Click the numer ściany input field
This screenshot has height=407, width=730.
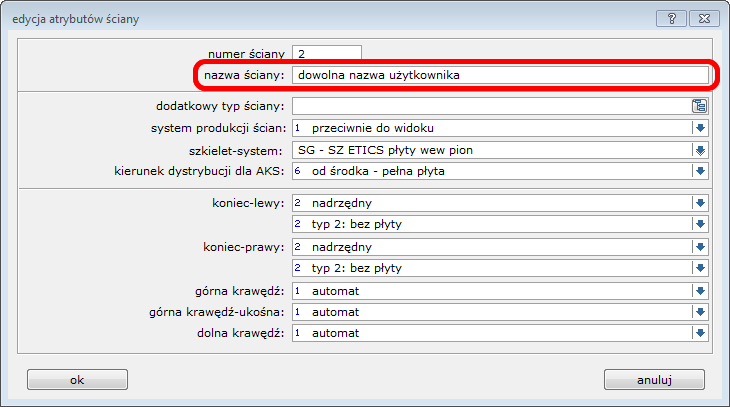pyautogui.click(x=326, y=53)
